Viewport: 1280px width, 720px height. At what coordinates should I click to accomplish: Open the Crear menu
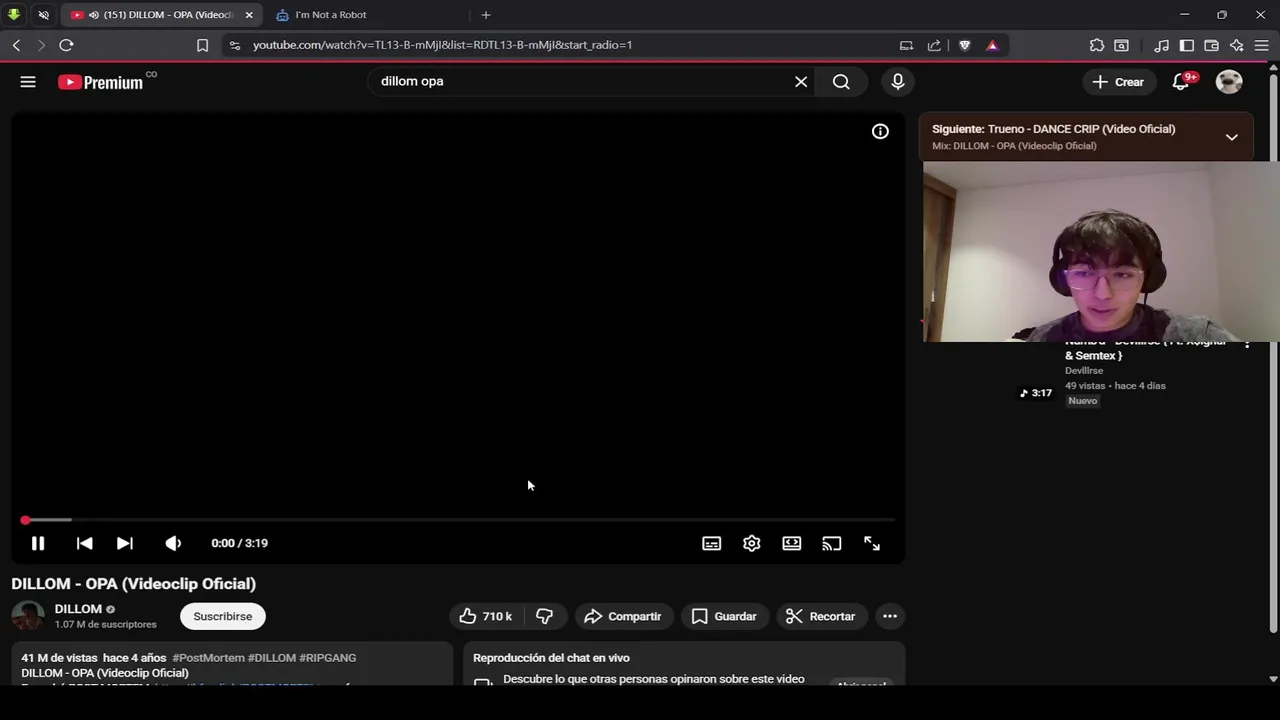[1118, 82]
